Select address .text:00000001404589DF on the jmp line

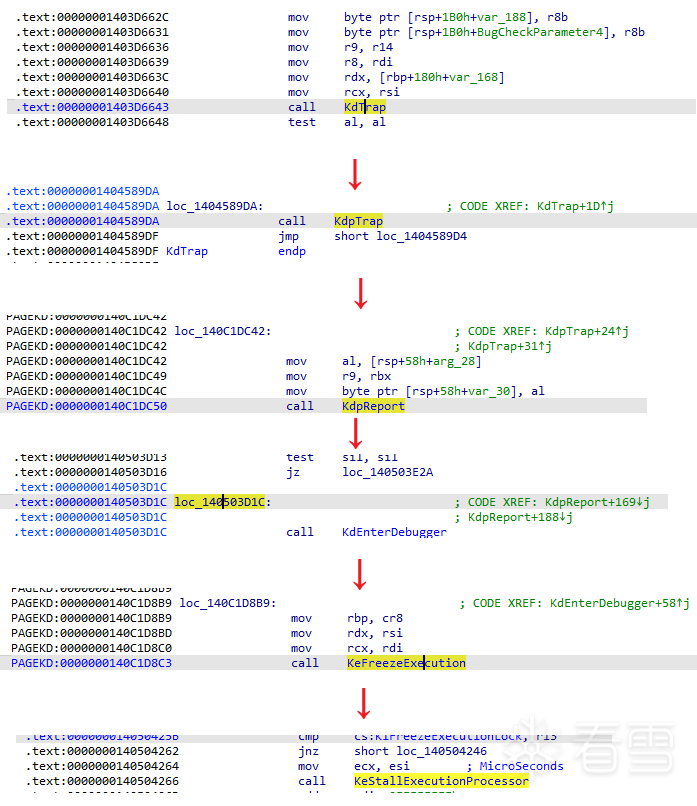[x=83, y=236]
